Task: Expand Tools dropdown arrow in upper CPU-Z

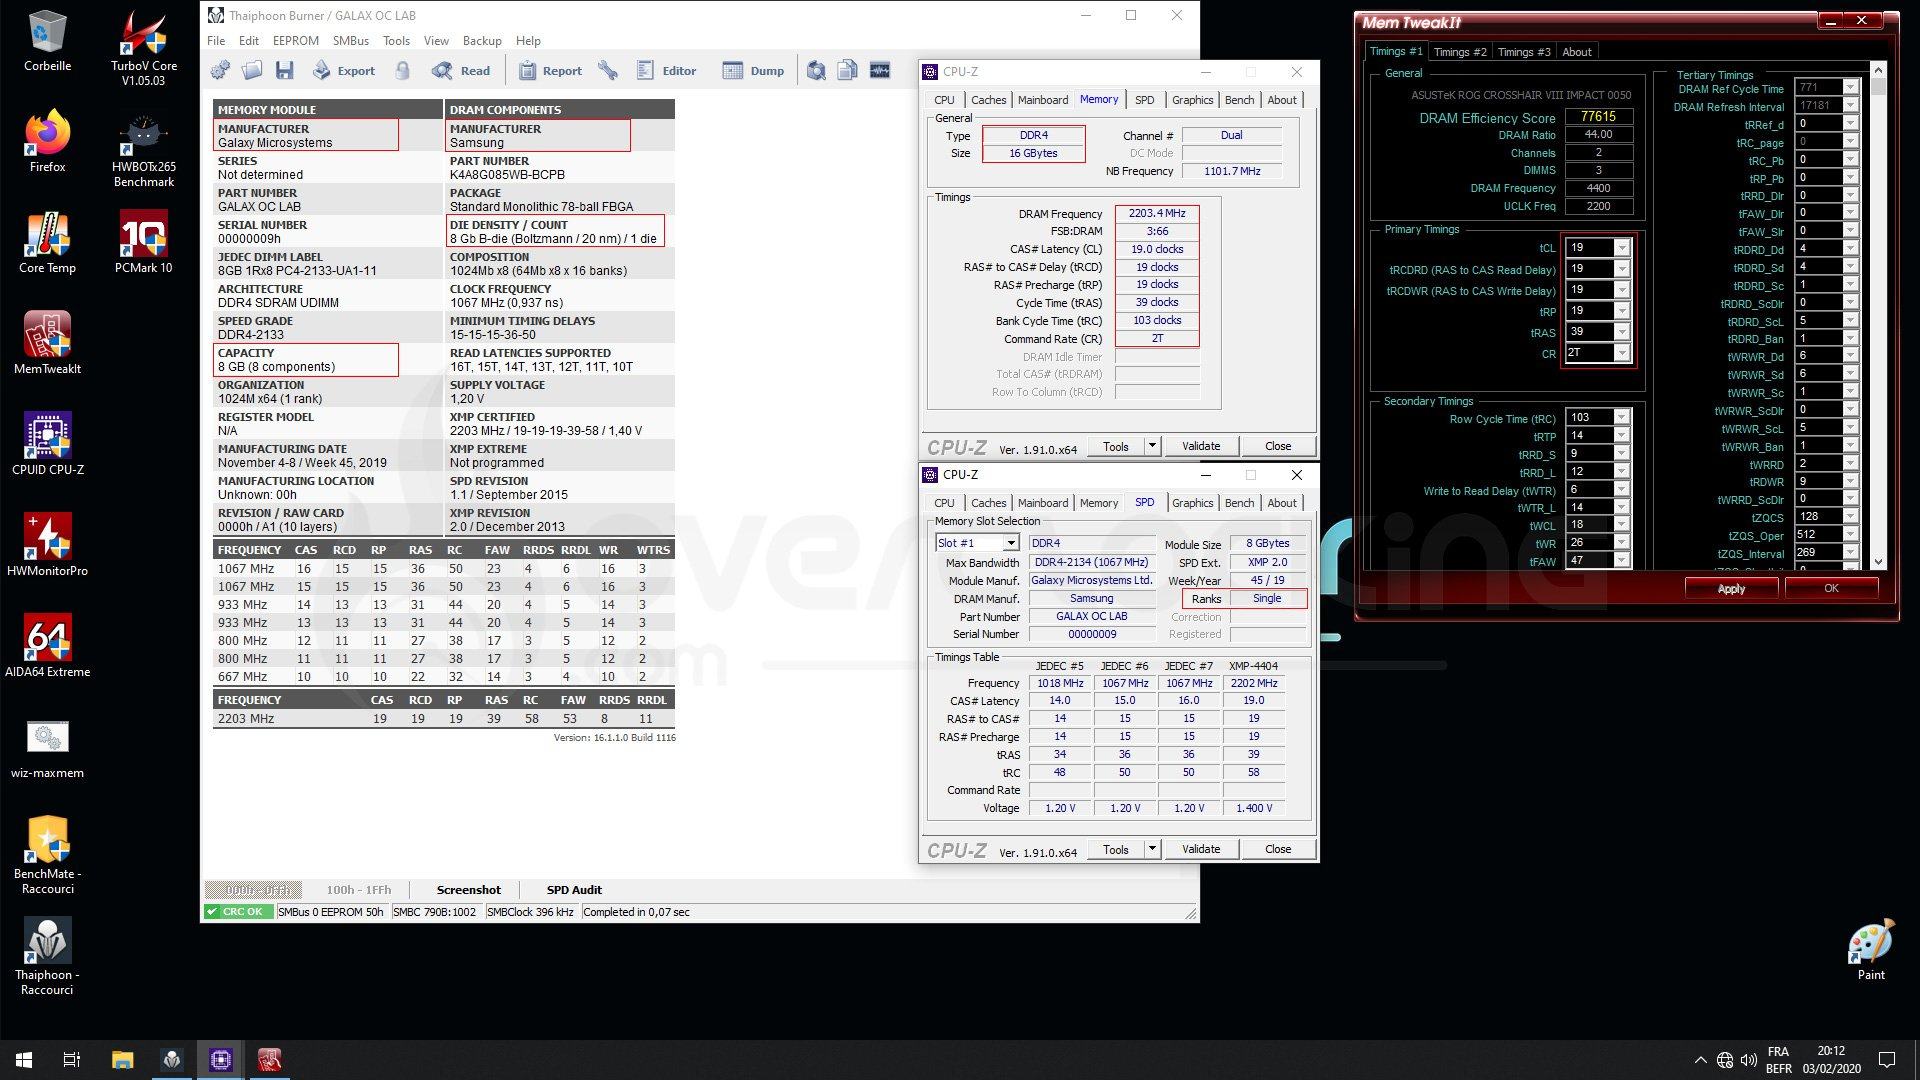Action: pos(1152,446)
